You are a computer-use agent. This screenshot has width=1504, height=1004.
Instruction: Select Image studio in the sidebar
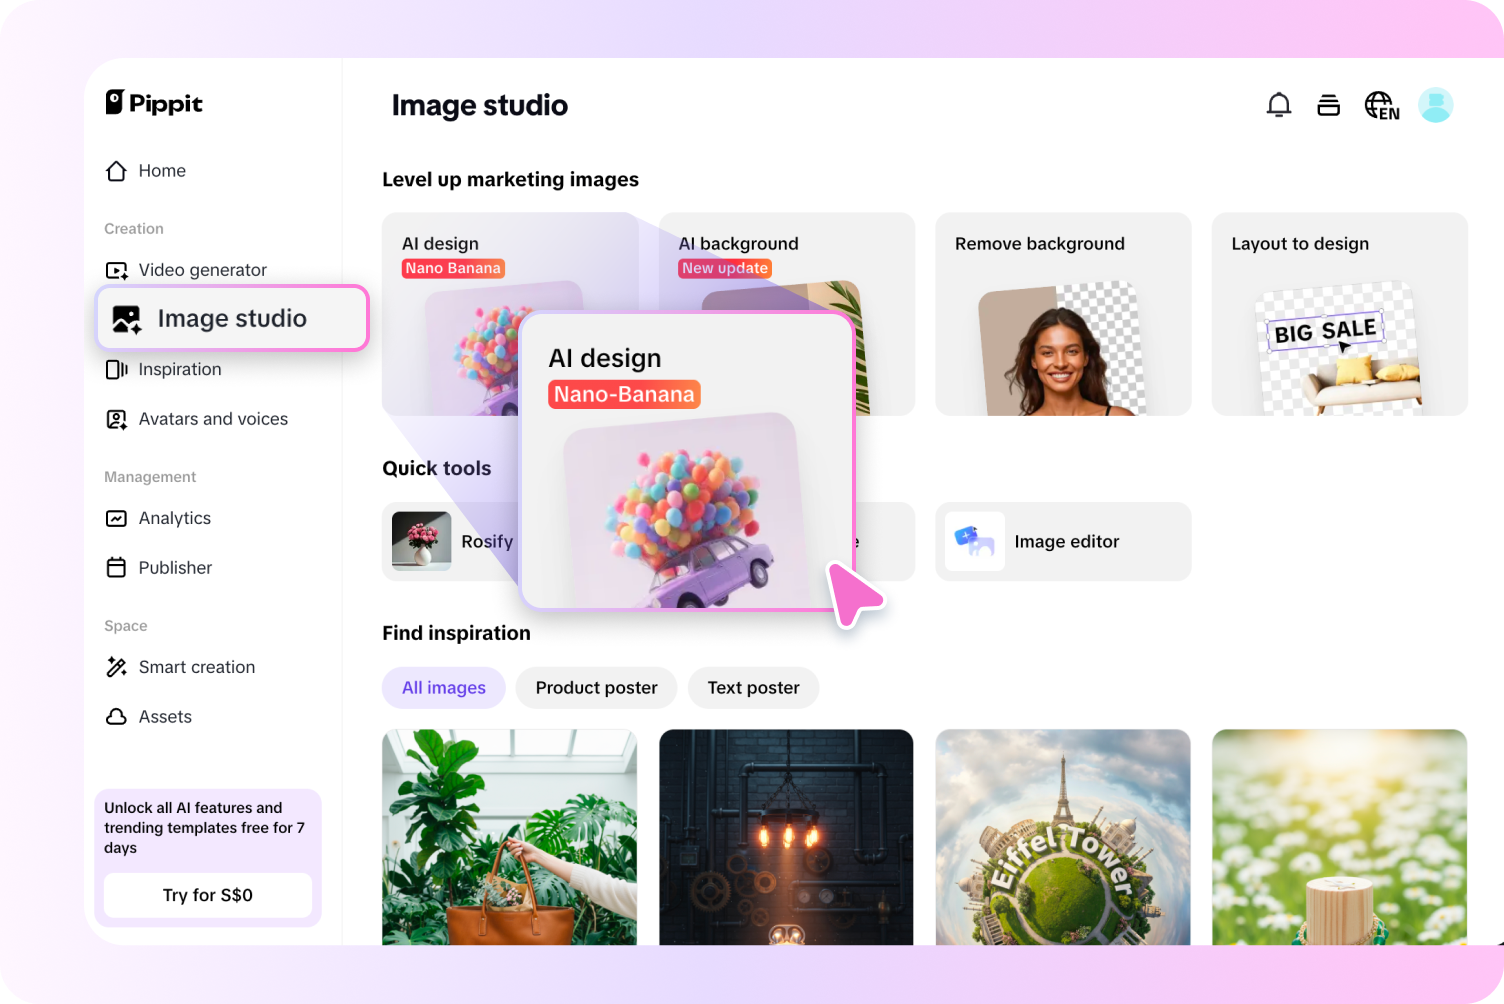(x=232, y=318)
